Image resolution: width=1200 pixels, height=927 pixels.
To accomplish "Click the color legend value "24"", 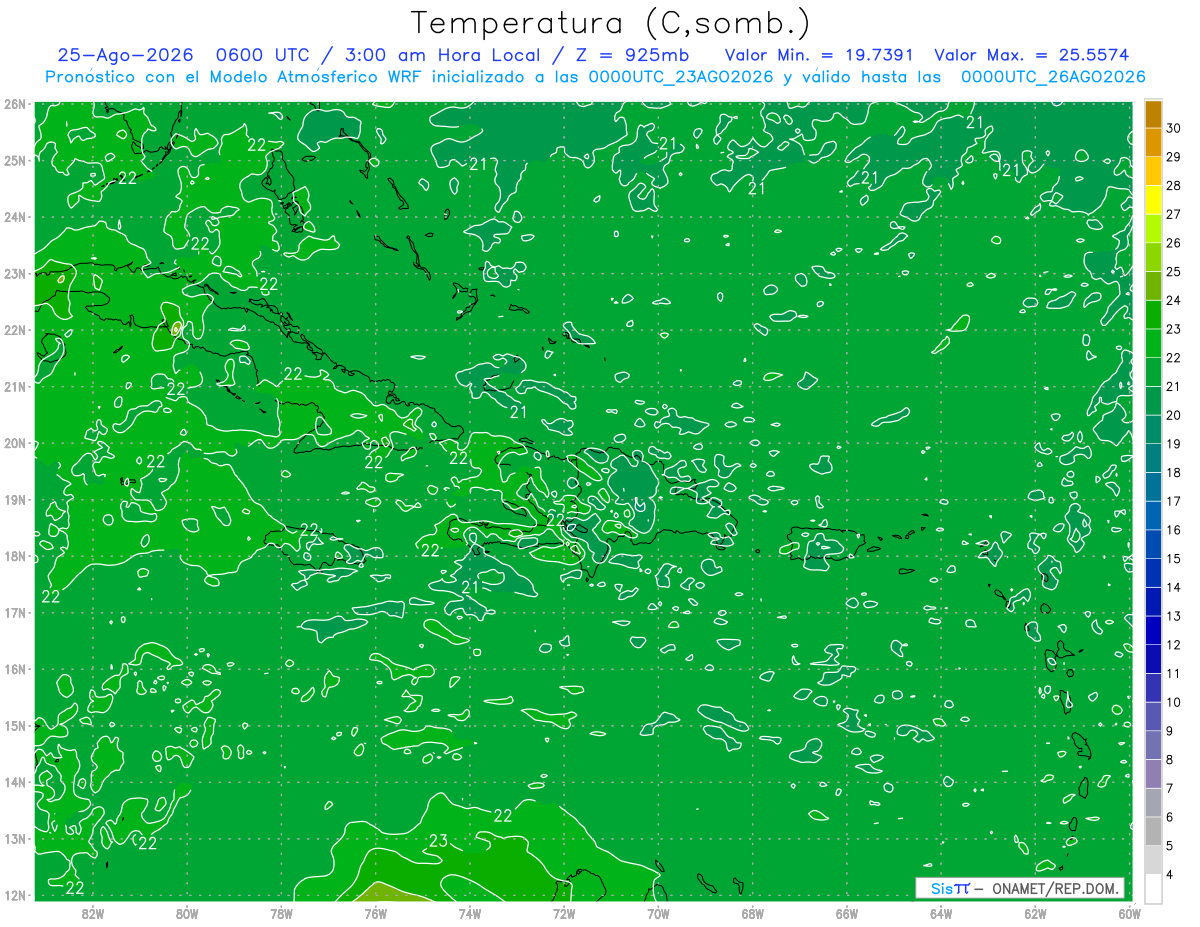I will 1174,300.
